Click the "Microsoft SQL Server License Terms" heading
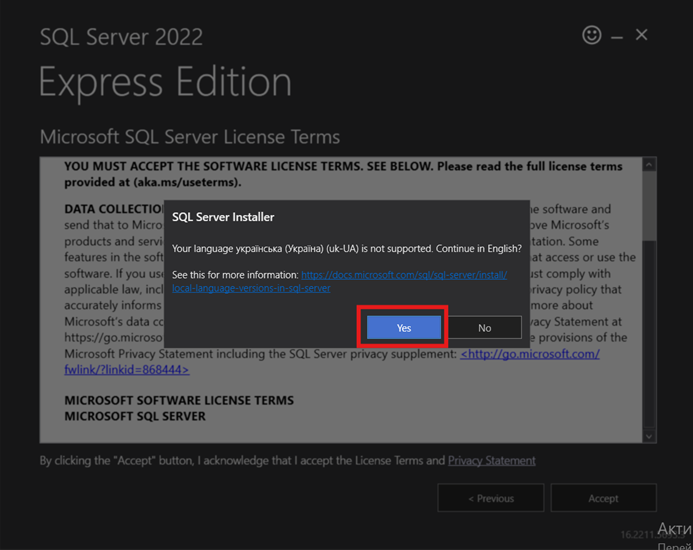This screenshot has height=550, width=693. [x=190, y=137]
